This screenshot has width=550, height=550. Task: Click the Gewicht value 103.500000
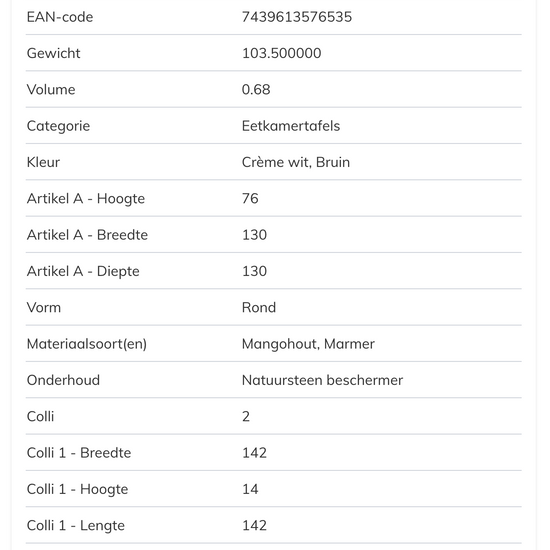coord(281,53)
